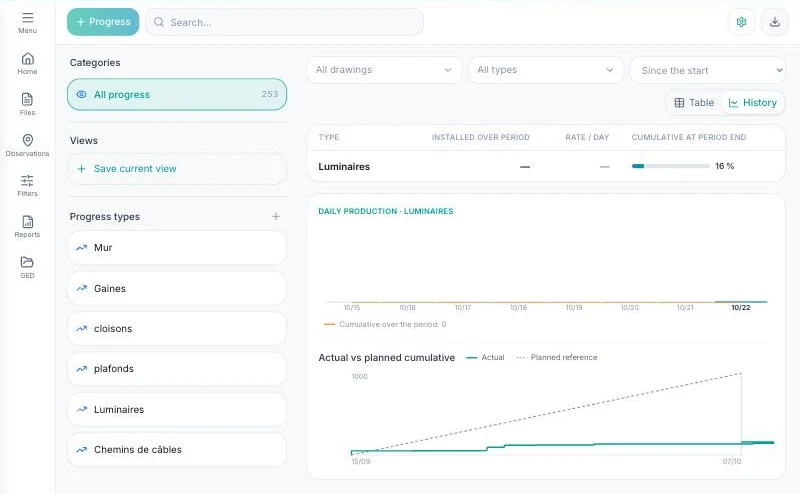Click the TYPE column header
Viewport: 800px width, 494px height.
329,137
